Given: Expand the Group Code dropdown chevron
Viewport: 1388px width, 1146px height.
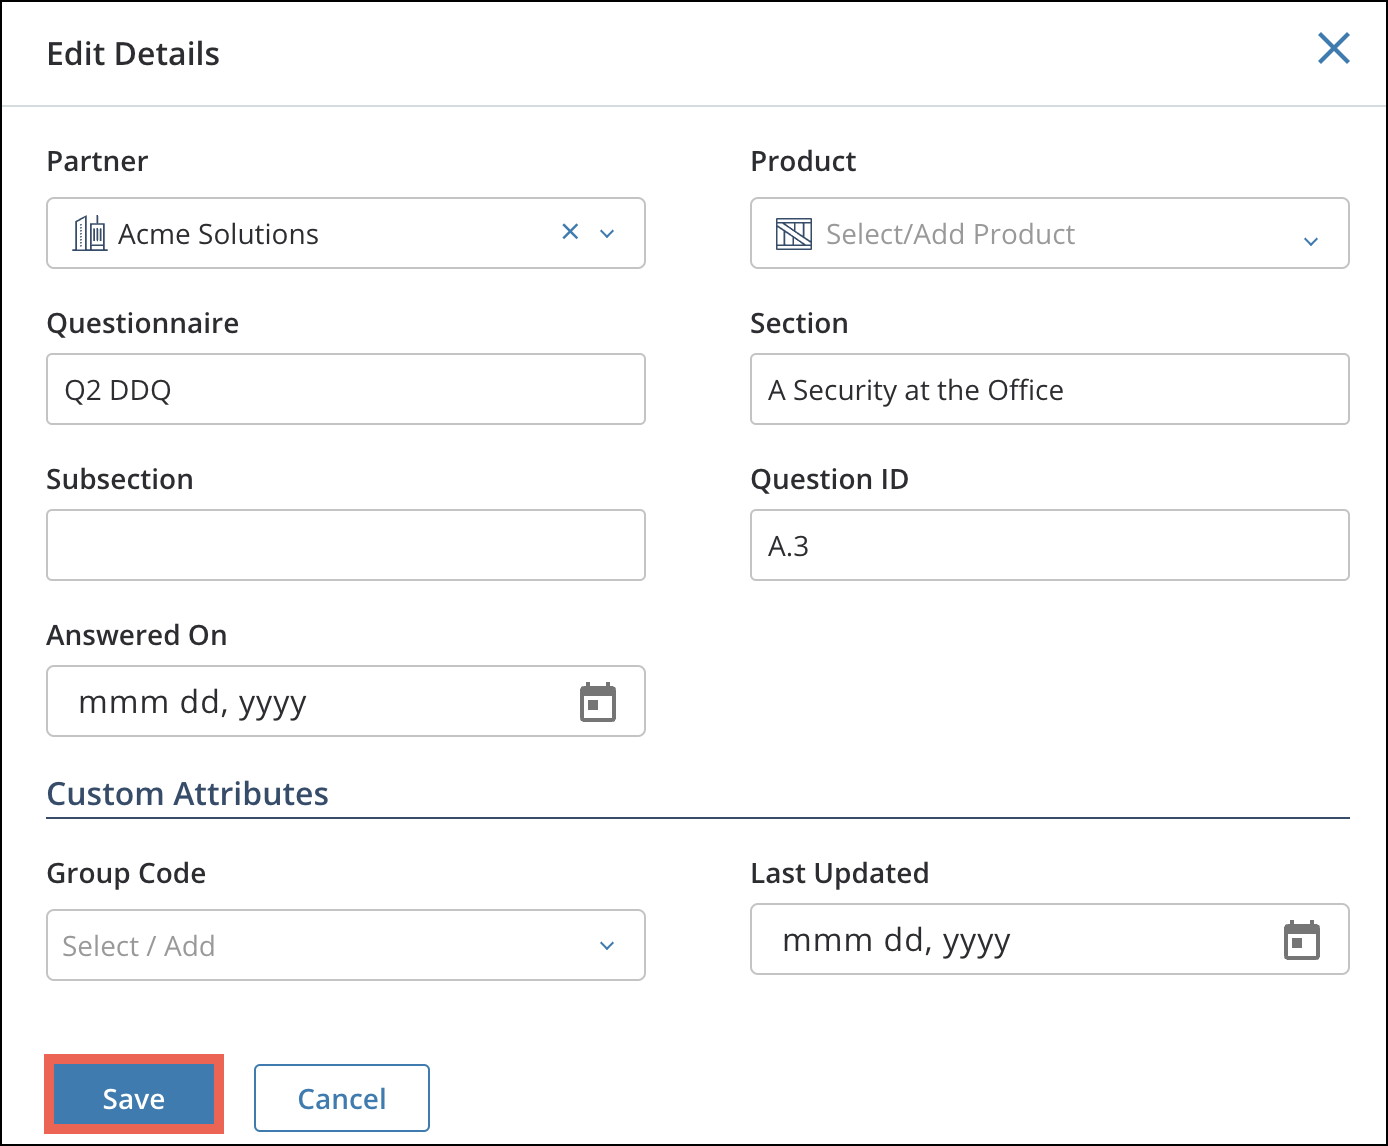Looking at the screenshot, I should [x=607, y=946].
